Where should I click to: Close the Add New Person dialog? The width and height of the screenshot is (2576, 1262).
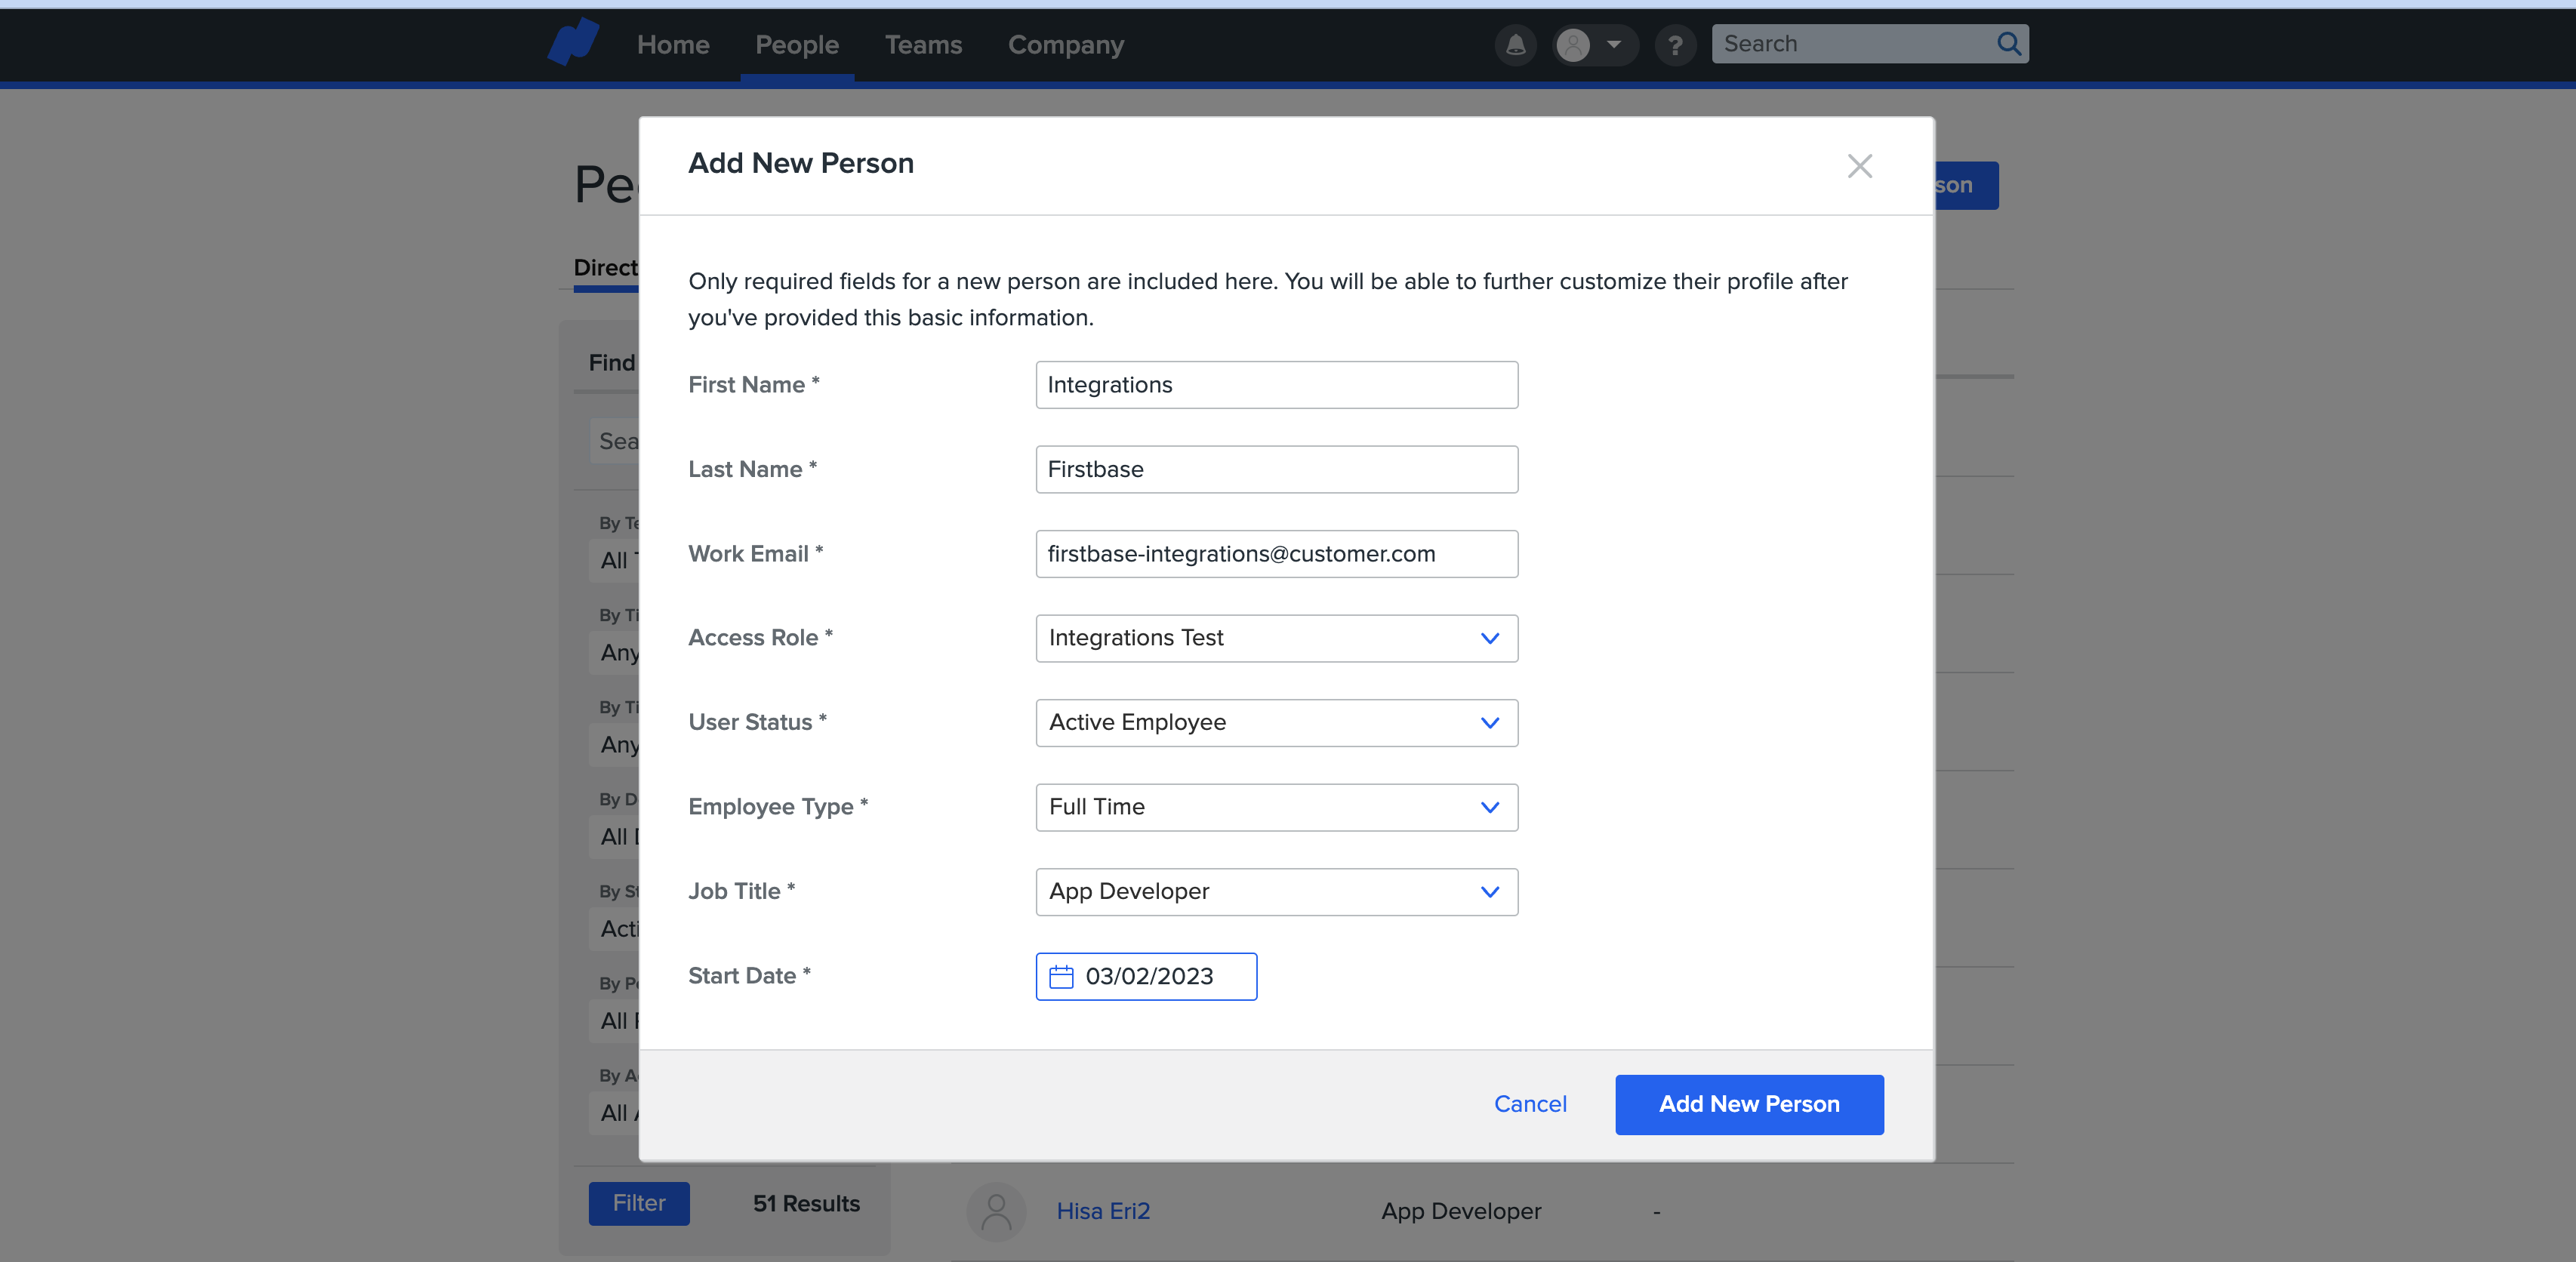pos(1860,166)
